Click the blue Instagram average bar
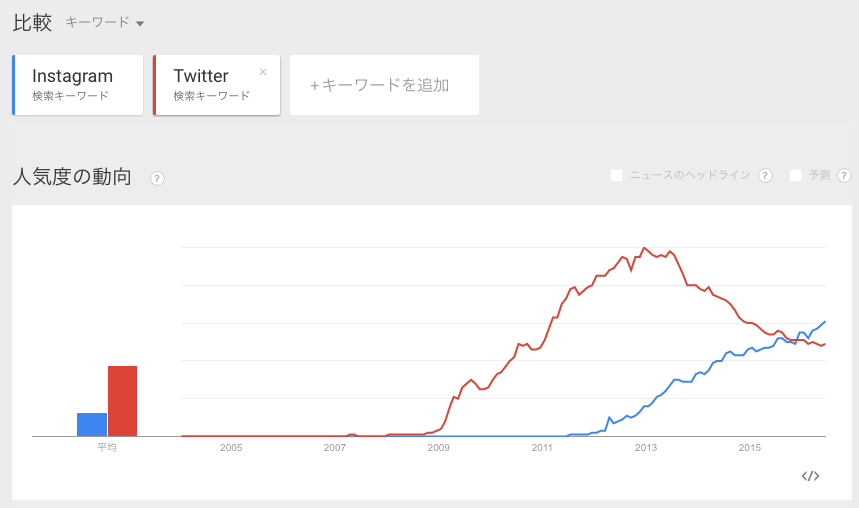The height and width of the screenshot is (508, 859). (92, 424)
